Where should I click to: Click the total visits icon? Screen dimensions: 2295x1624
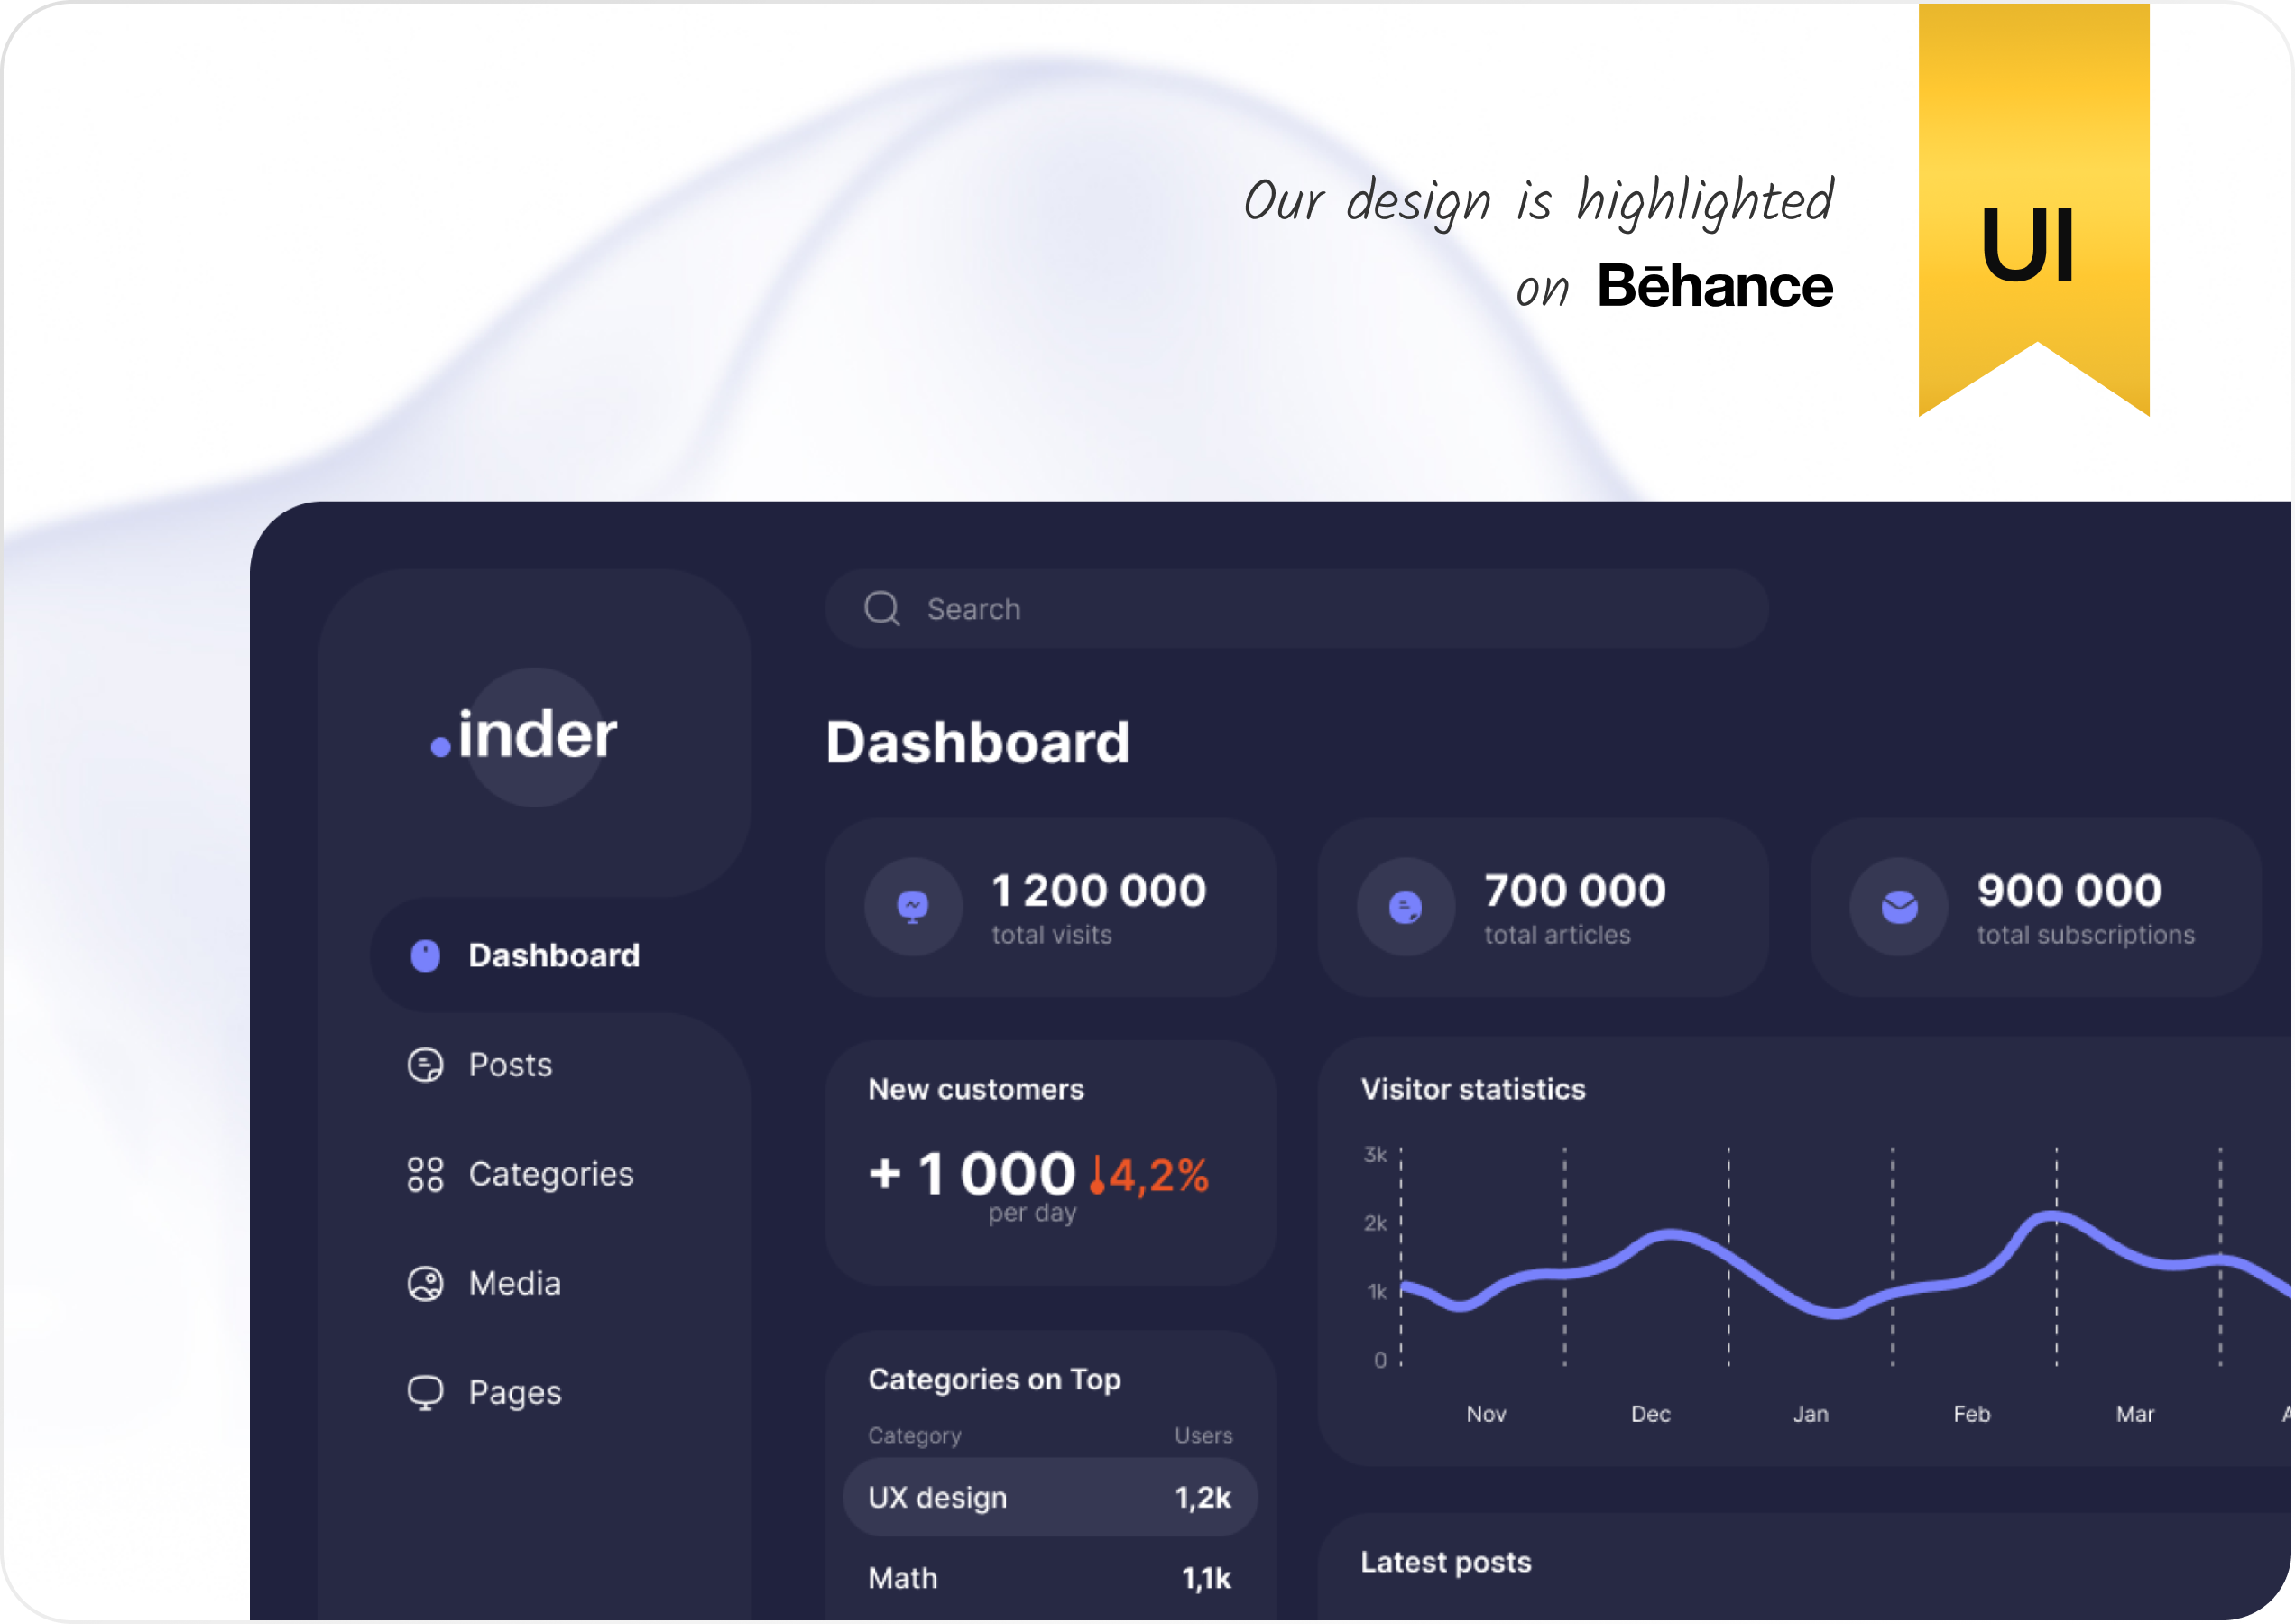pyautogui.click(x=912, y=907)
